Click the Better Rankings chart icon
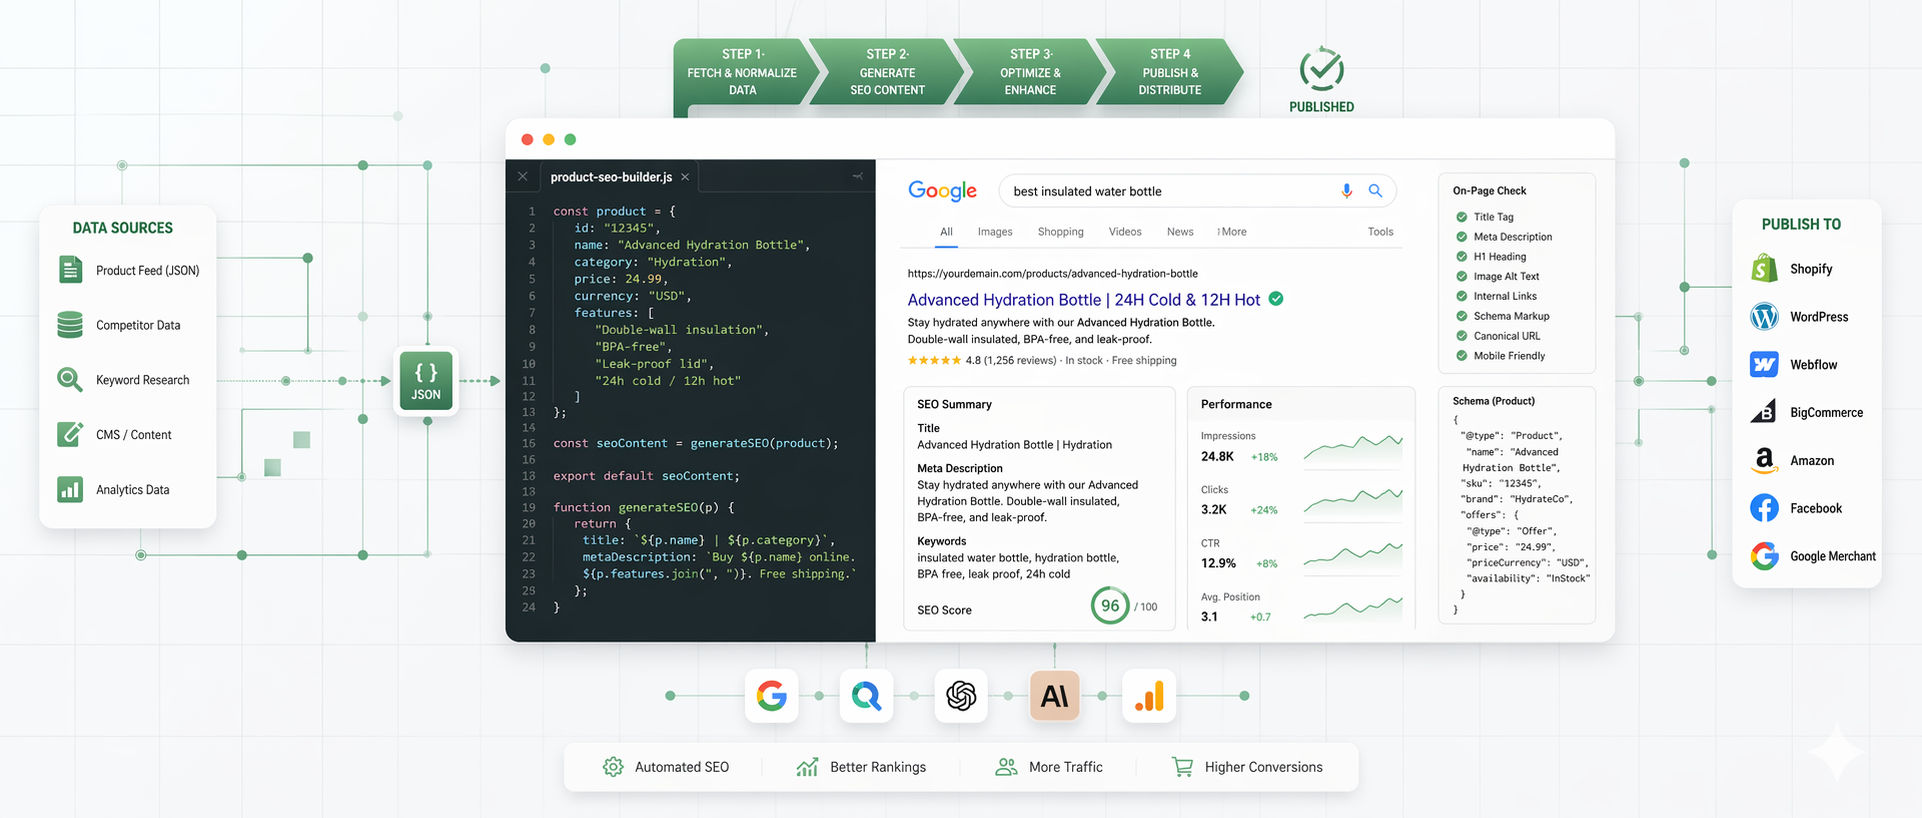This screenshot has height=818, width=1922. (x=807, y=767)
